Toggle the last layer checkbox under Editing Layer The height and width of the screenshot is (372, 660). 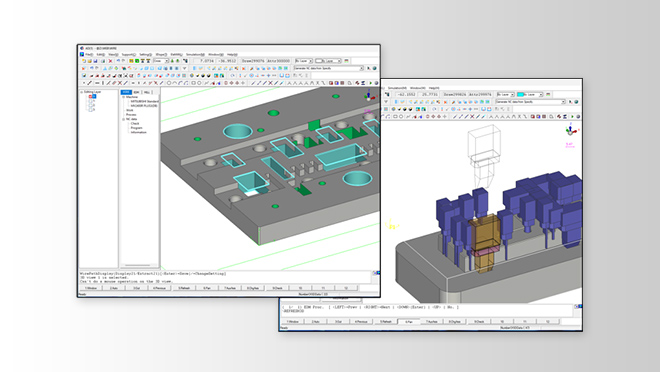click(90, 110)
